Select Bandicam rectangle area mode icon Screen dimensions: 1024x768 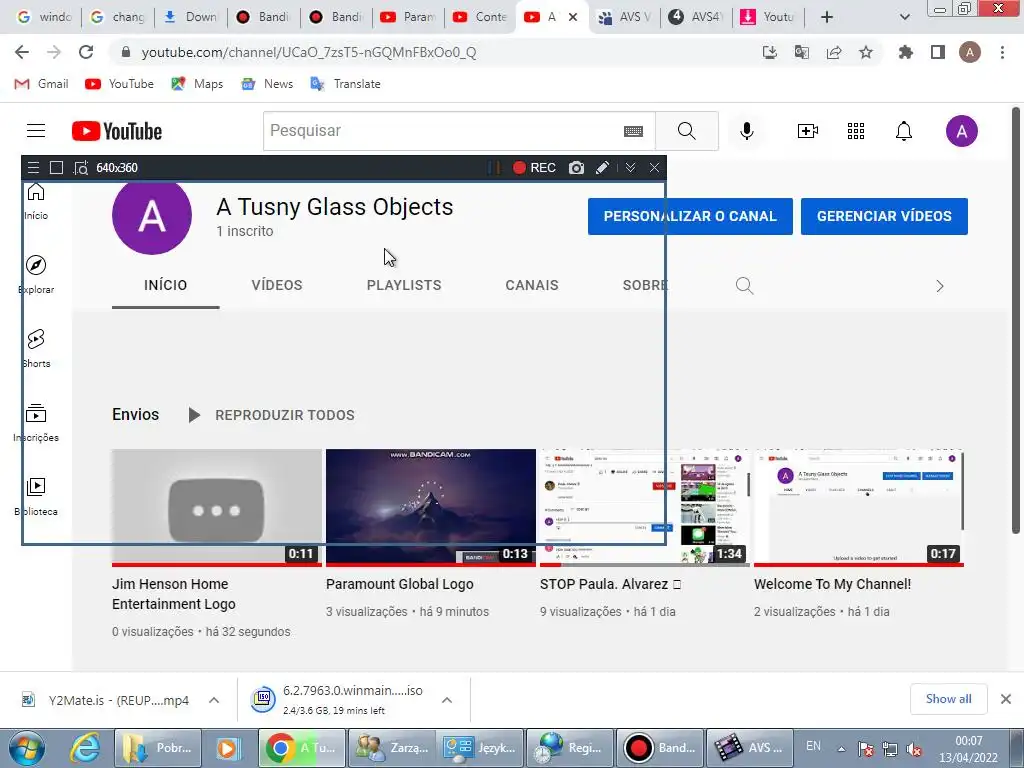pyautogui.click(x=57, y=168)
